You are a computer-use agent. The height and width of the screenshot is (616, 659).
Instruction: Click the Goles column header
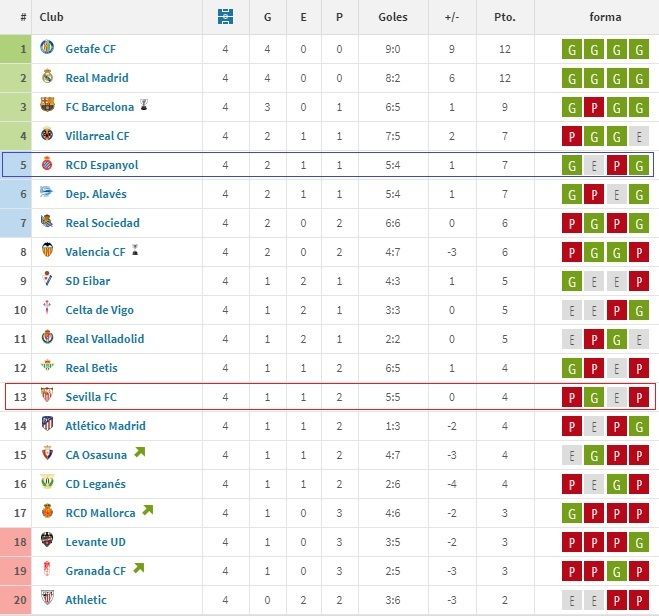coord(393,17)
